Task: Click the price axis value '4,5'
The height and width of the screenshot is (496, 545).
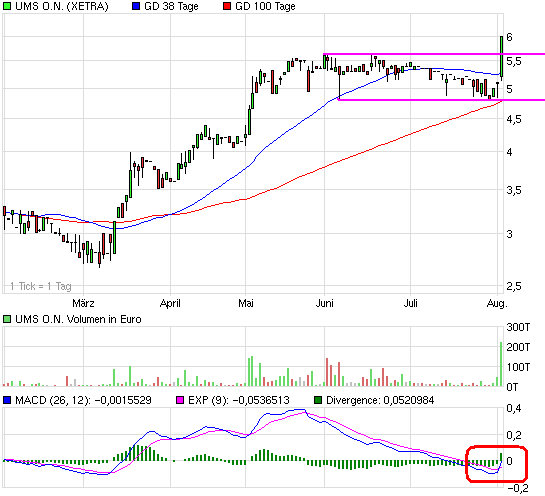Action: pos(514,119)
